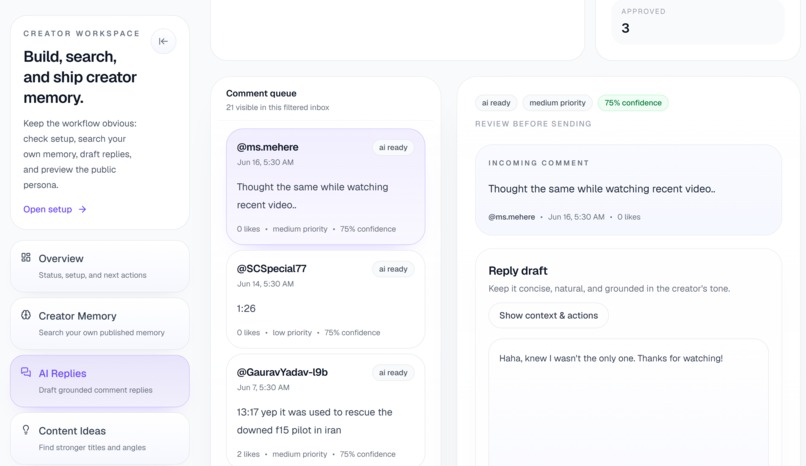The height and width of the screenshot is (466, 806).
Task: Click inside the reply draft text box
Action: 628,402
